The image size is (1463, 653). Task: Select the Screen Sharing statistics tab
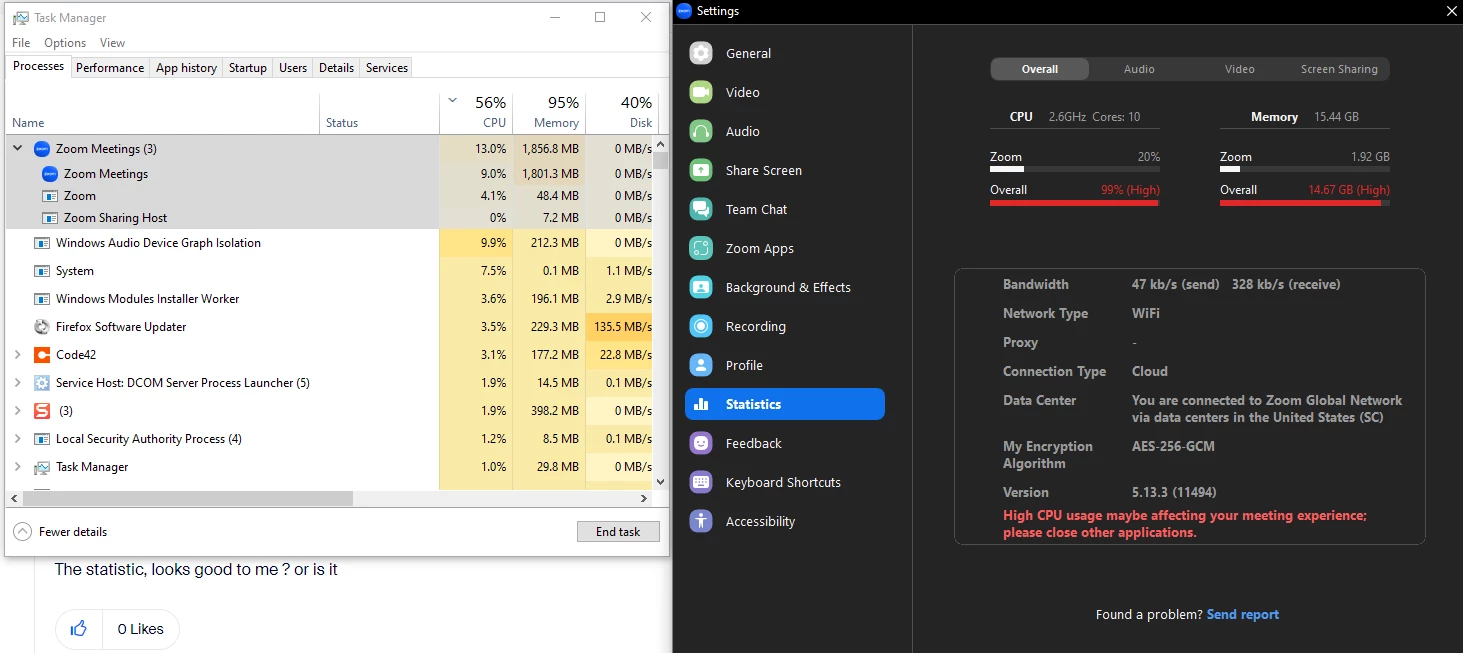[x=1339, y=69]
